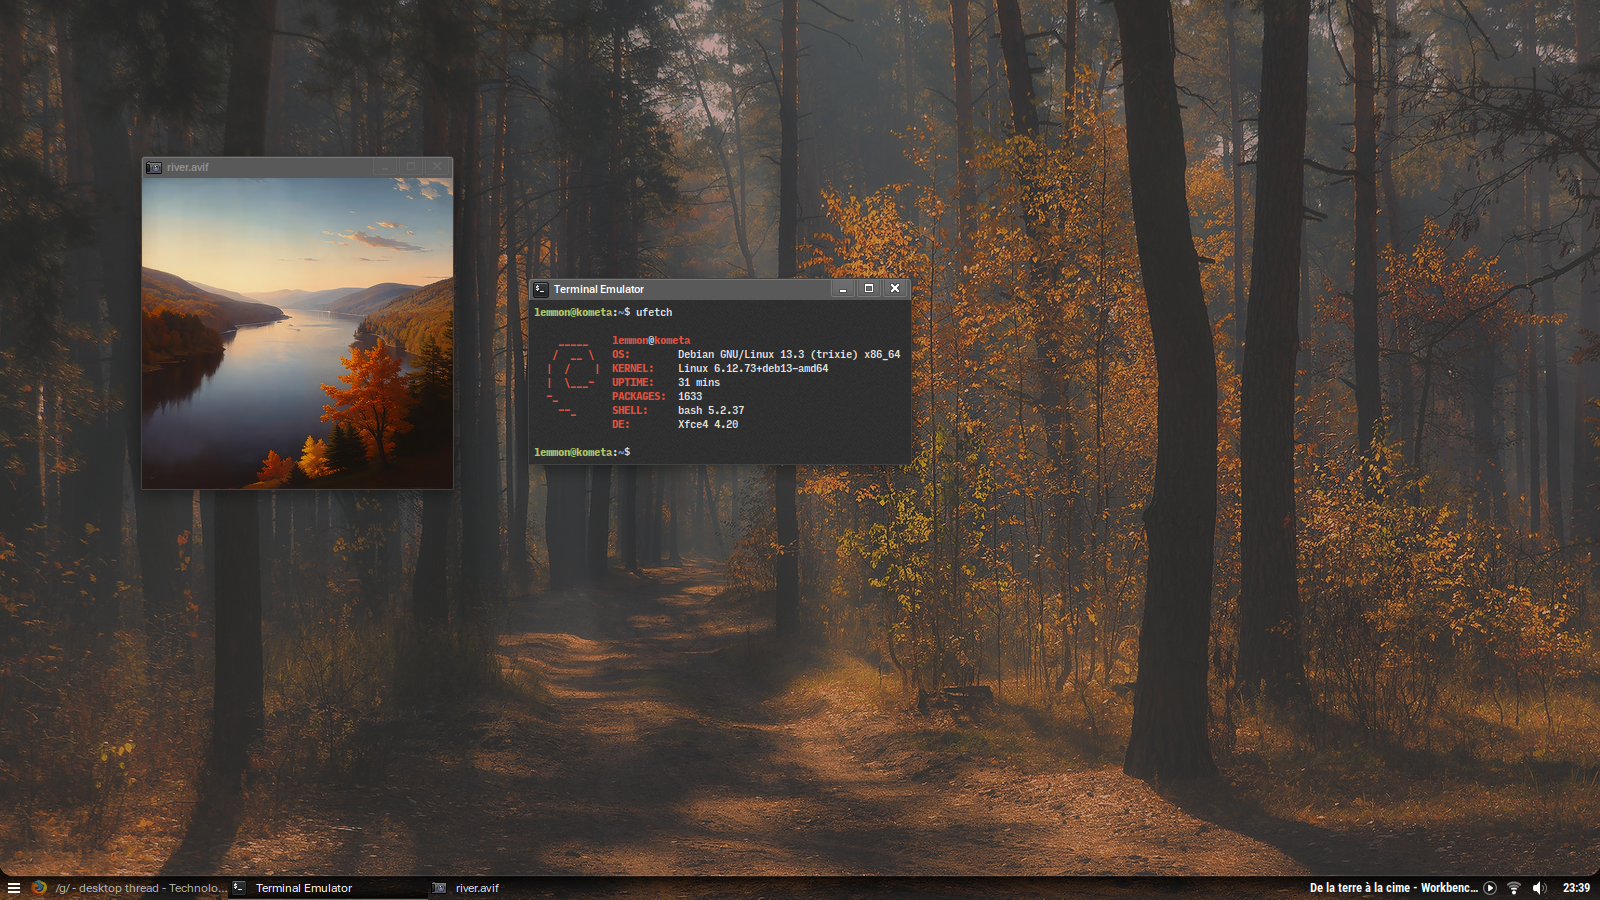Click the 'UPTIME:' label in the terminal
1600x900 pixels.
(x=633, y=383)
